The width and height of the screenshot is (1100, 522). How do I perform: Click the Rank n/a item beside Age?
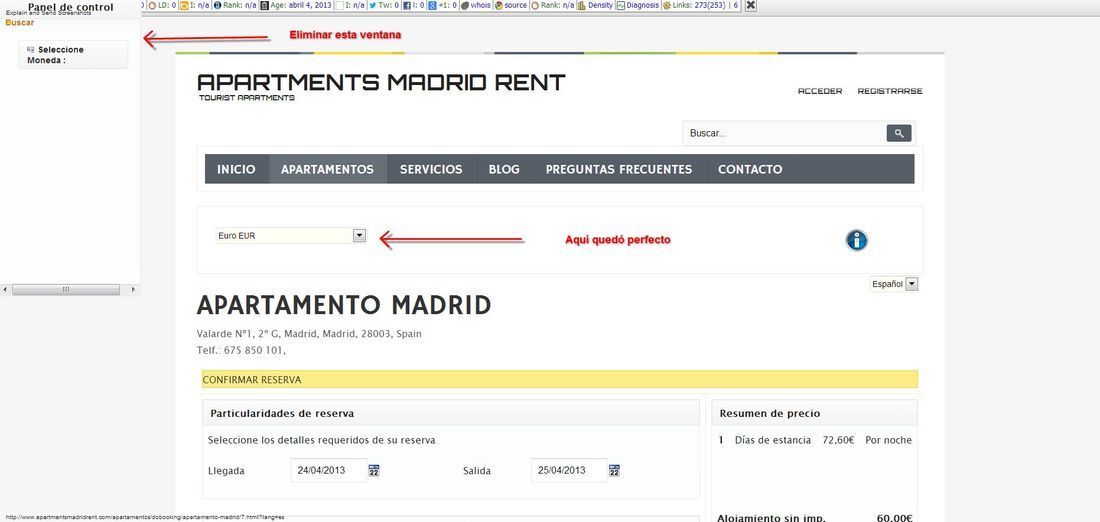pos(235,5)
